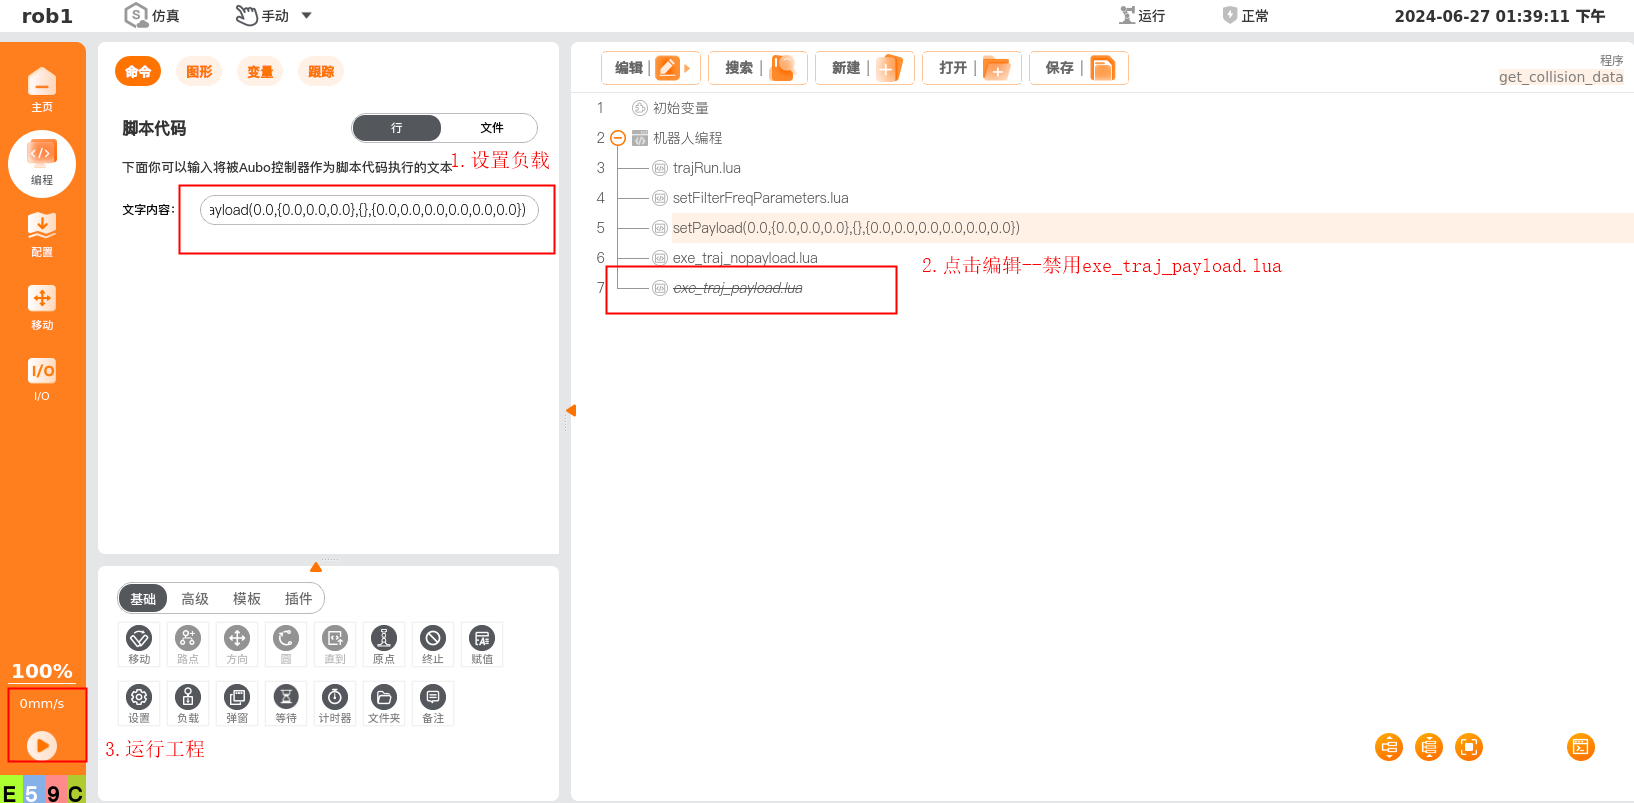Insert a 终止 halt command
1634x803 pixels.
coord(433,644)
